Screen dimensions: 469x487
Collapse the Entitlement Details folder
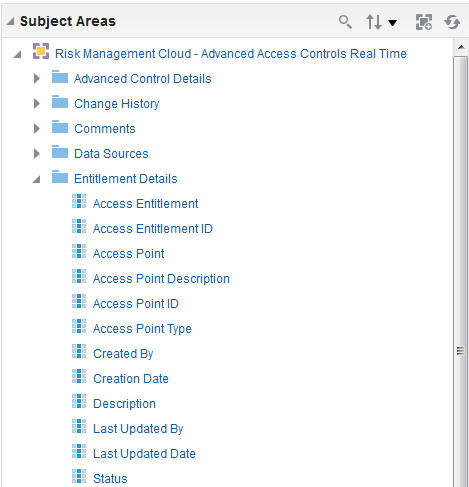coord(36,179)
